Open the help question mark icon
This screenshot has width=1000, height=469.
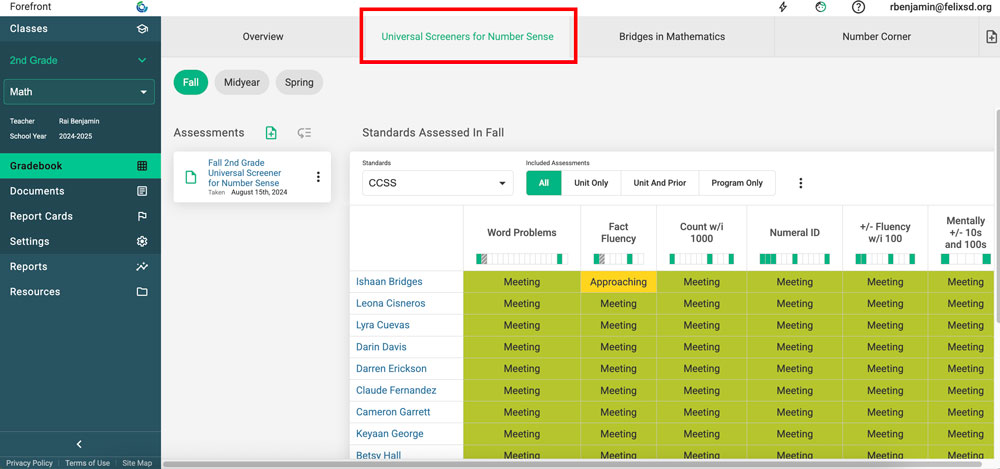pos(858,7)
